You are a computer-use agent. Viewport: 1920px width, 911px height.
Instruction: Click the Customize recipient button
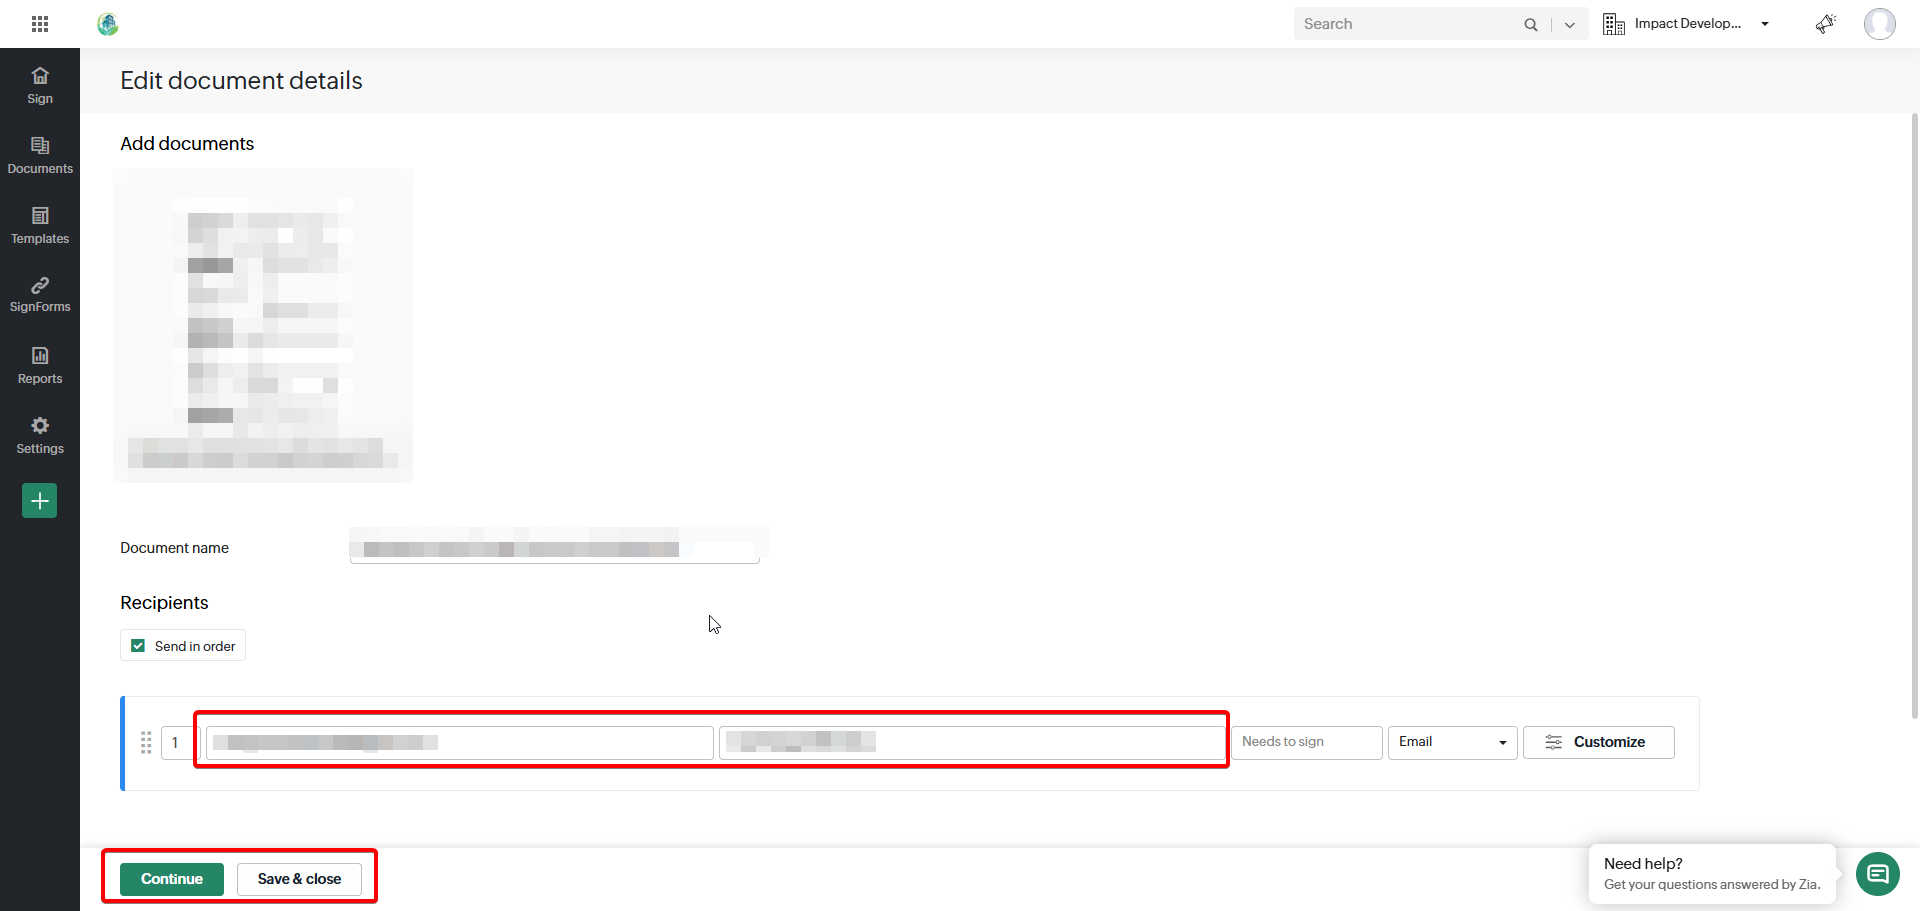click(x=1598, y=742)
